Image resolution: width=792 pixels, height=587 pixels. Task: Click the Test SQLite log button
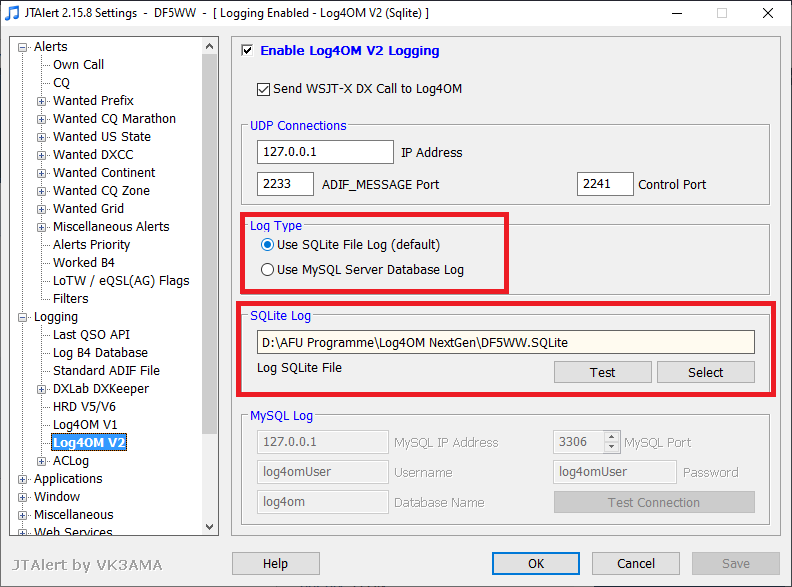(603, 372)
